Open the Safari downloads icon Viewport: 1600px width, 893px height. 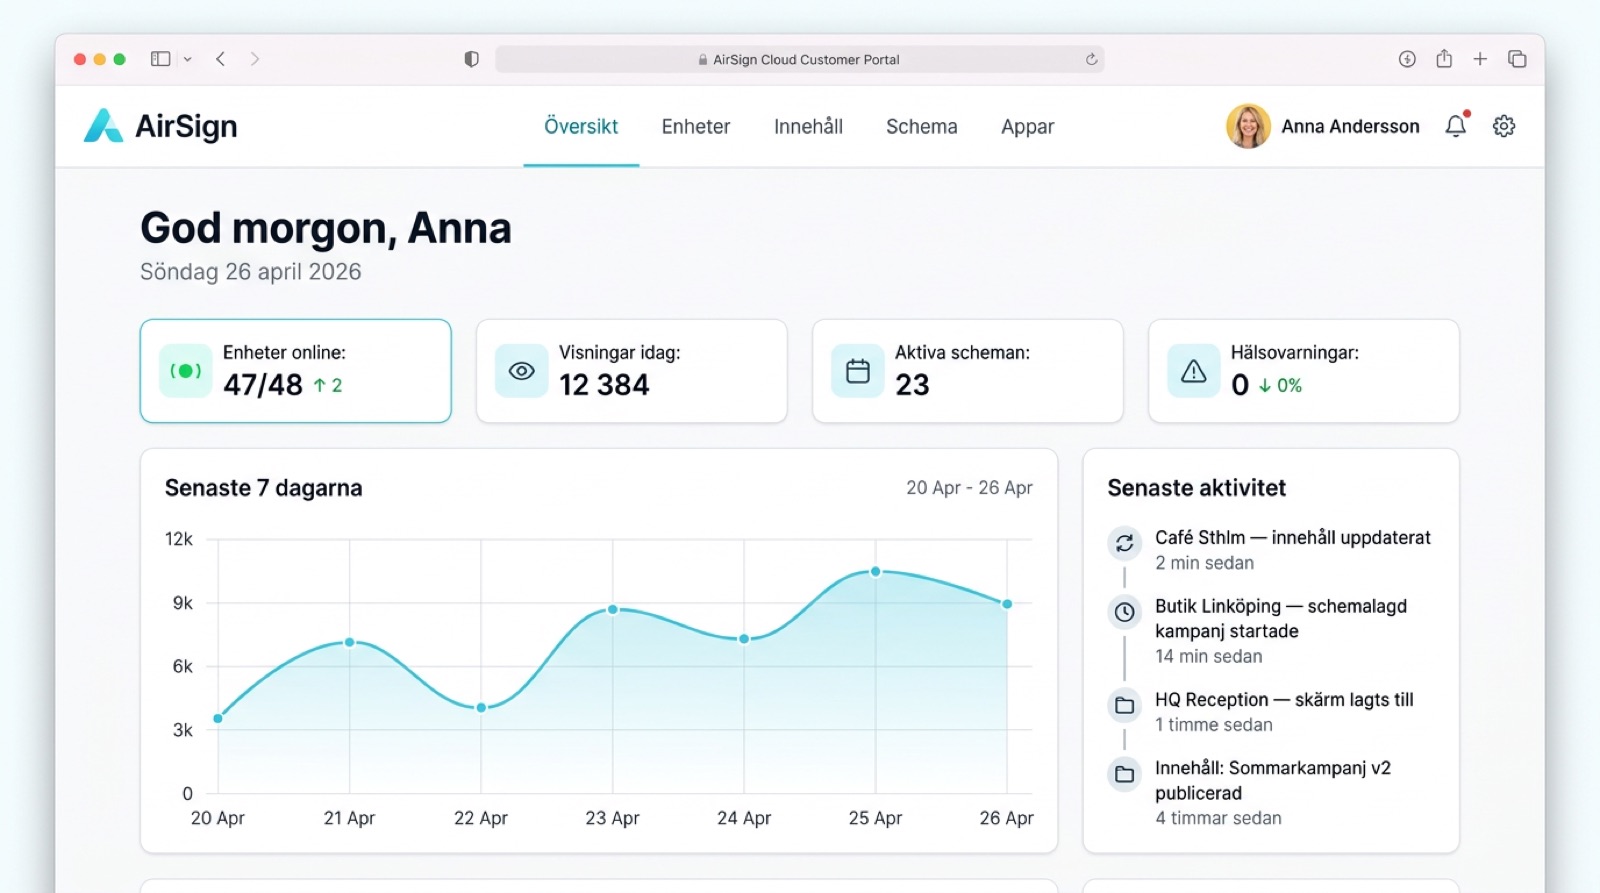[x=1407, y=59]
